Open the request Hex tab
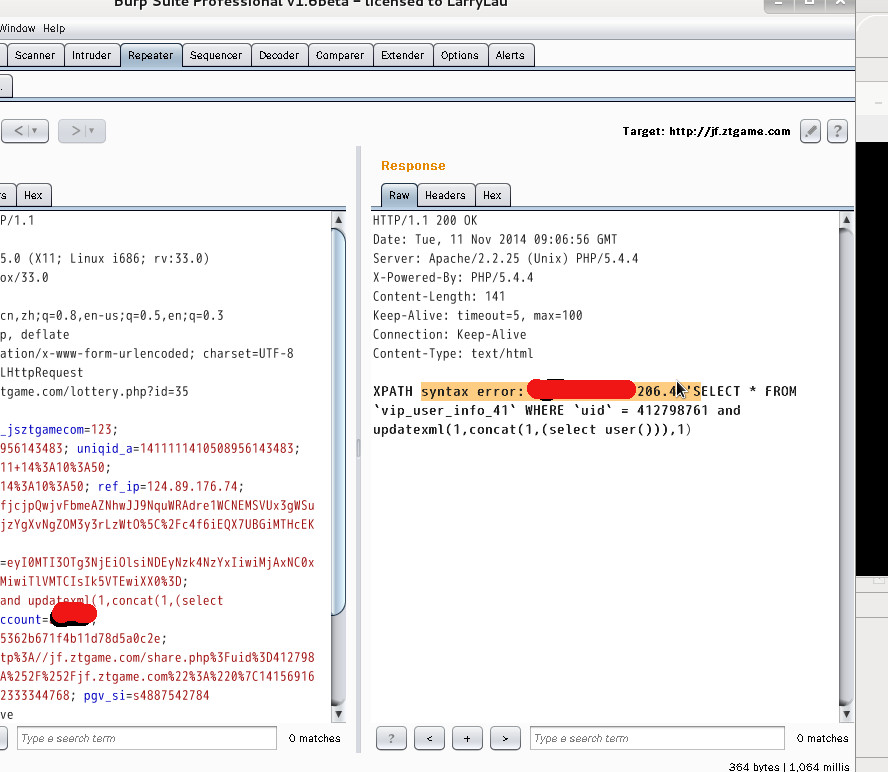Image resolution: width=888 pixels, height=772 pixels. click(x=33, y=195)
